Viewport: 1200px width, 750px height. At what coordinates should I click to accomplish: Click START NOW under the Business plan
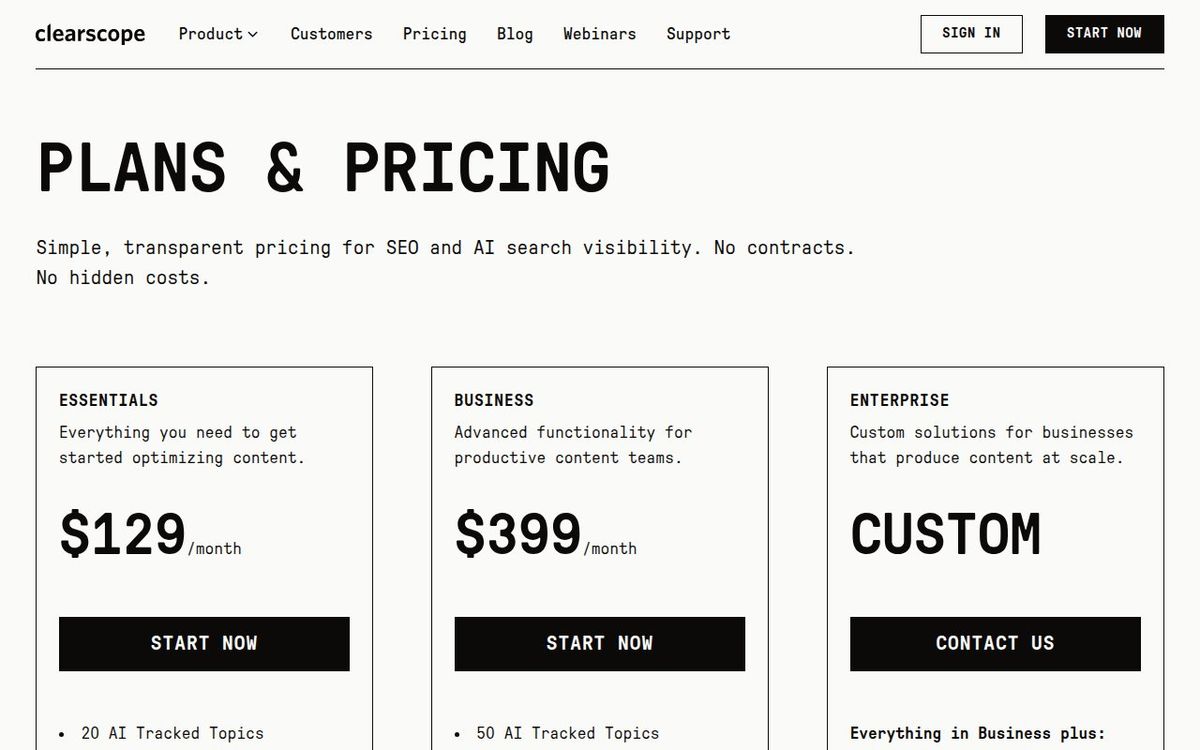600,643
